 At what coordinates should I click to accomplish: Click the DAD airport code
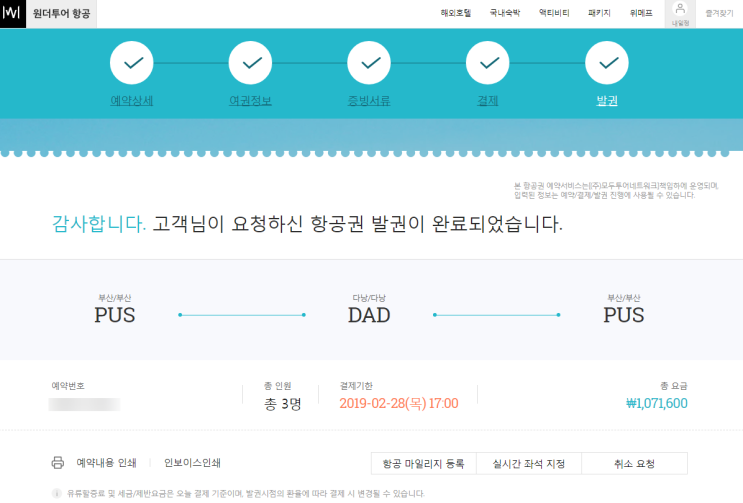click(x=369, y=315)
